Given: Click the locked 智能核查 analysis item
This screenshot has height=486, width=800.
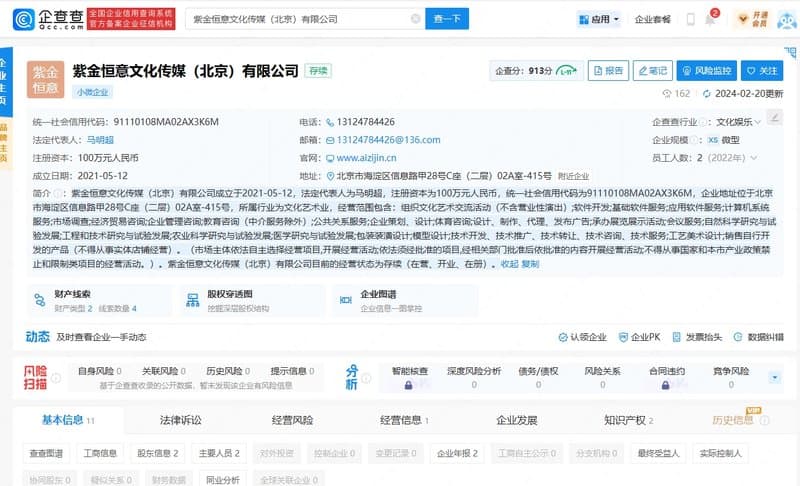Looking at the screenshot, I should (410, 377).
